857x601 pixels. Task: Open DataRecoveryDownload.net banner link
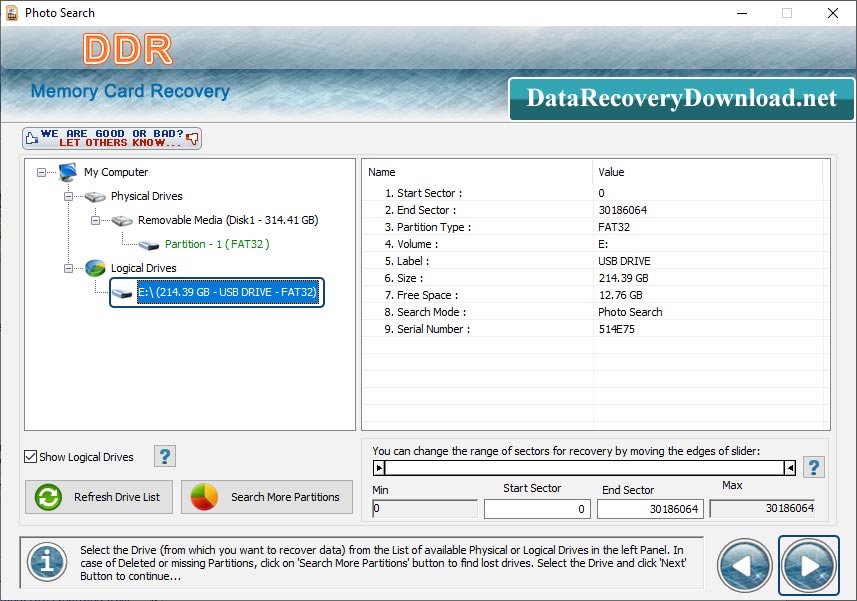(x=682, y=99)
